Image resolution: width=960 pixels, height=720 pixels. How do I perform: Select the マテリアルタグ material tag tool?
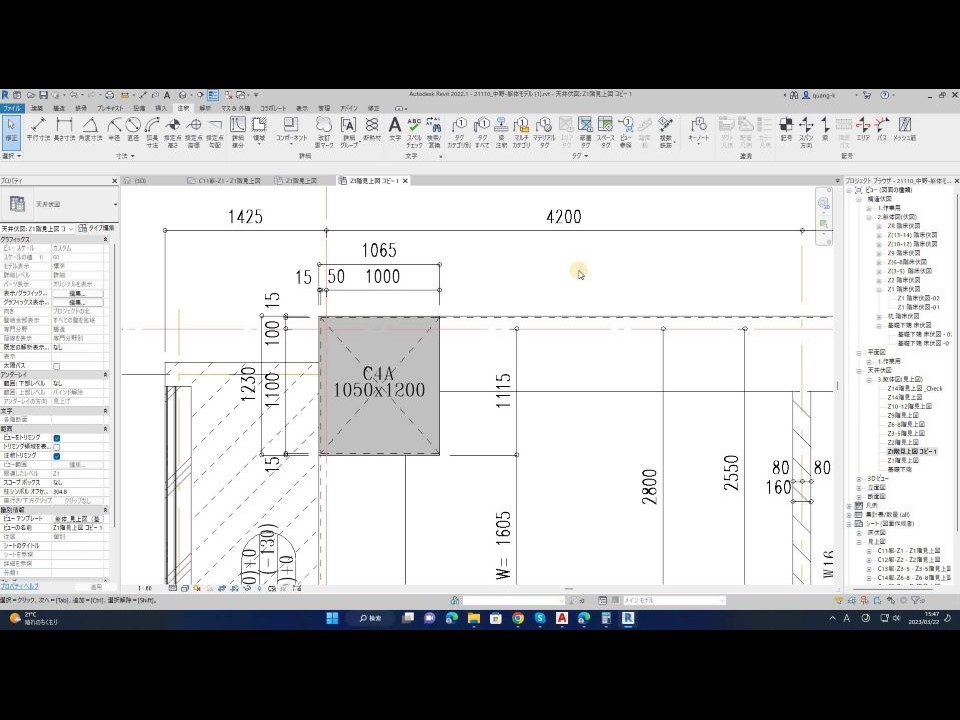pos(544,132)
